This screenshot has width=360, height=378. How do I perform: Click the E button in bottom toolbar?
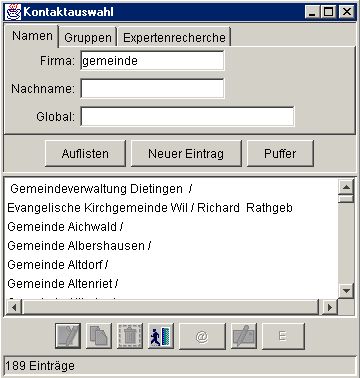coord(283,336)
